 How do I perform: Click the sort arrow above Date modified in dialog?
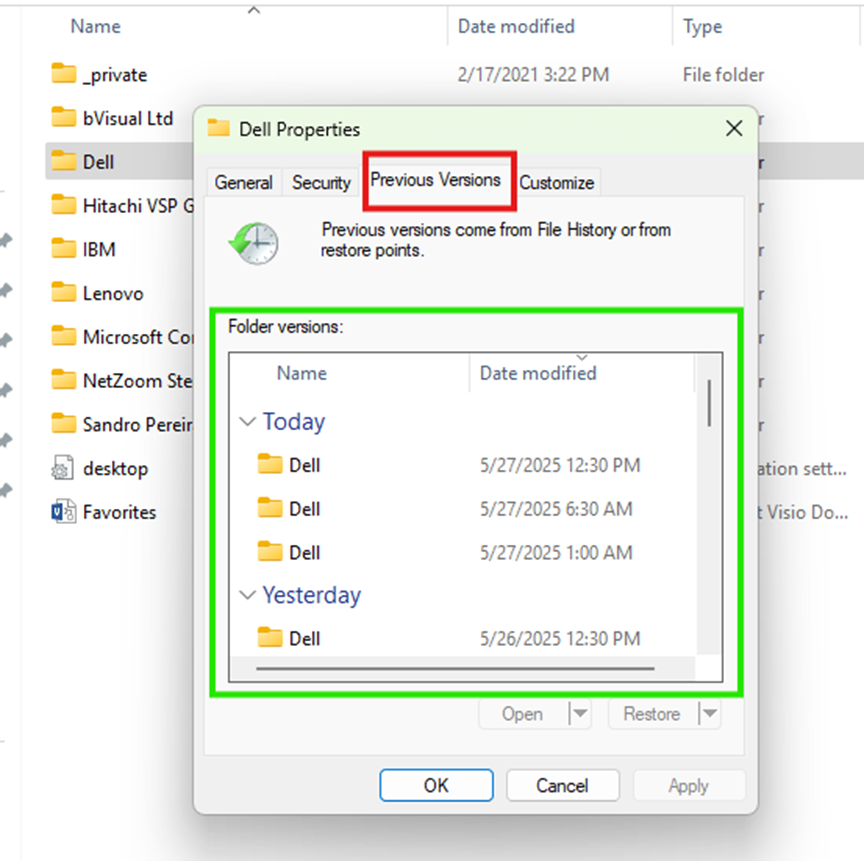(x=582, y=358)
